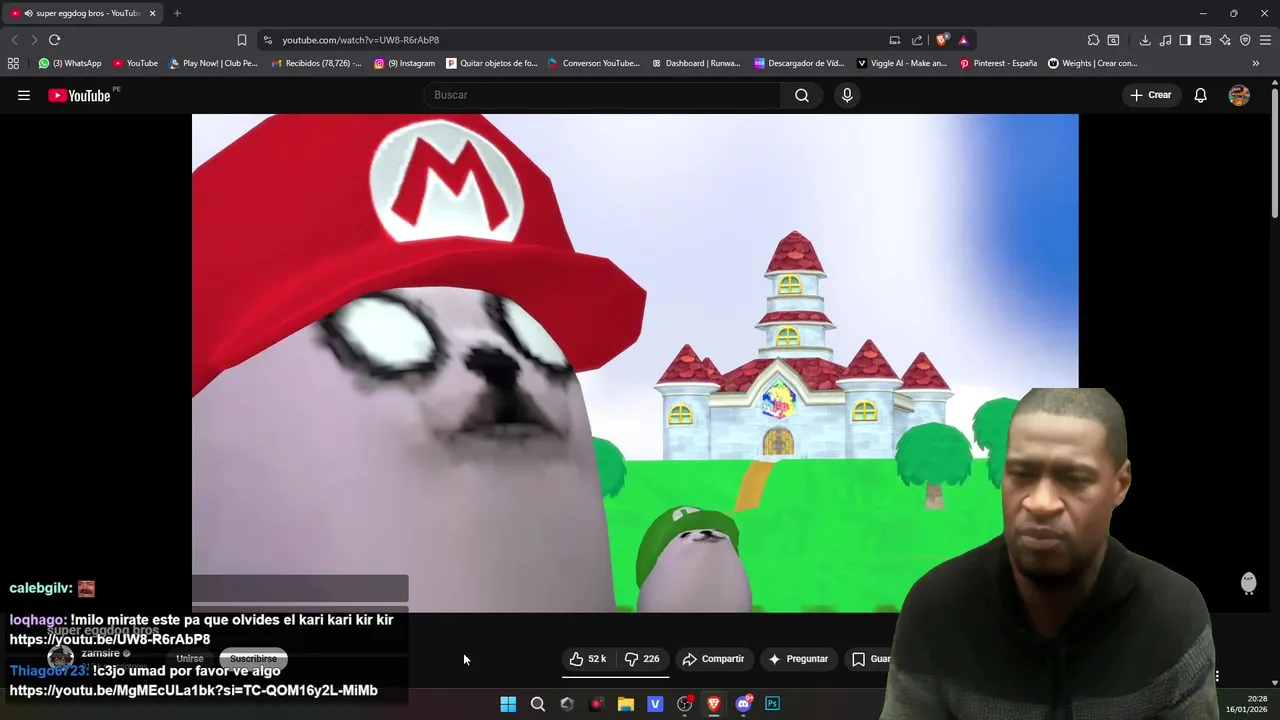Toggle the browser sidebar panel
The image size is (1280, 720).
(1185, 40)
